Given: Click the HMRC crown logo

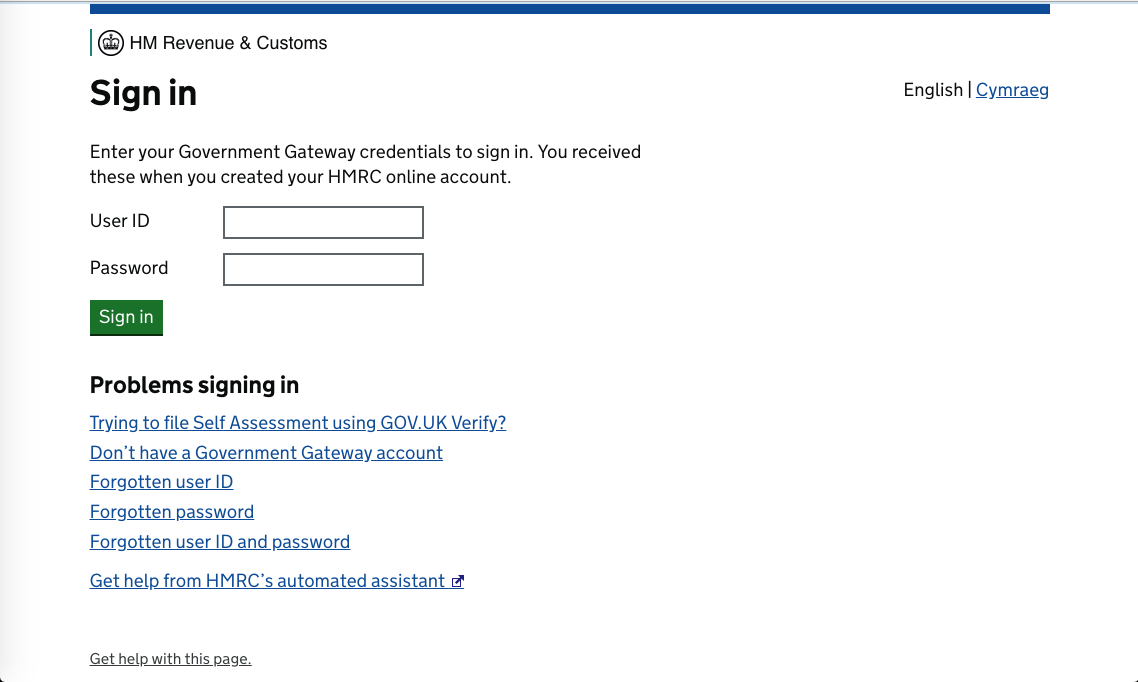Looking at the screenshot, I should click(110, 43).
